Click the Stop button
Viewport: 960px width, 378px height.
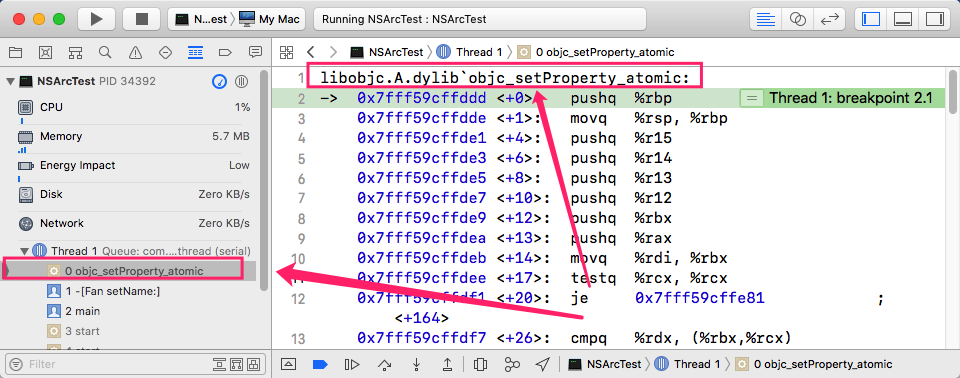click(x=141, y=19)
